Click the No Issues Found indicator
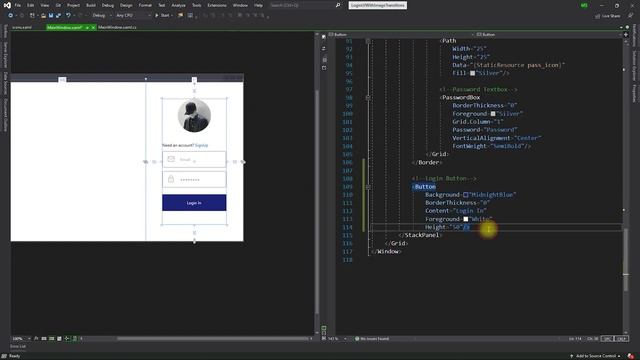This screenshot has height=360, width=640. tap(371, 339)
